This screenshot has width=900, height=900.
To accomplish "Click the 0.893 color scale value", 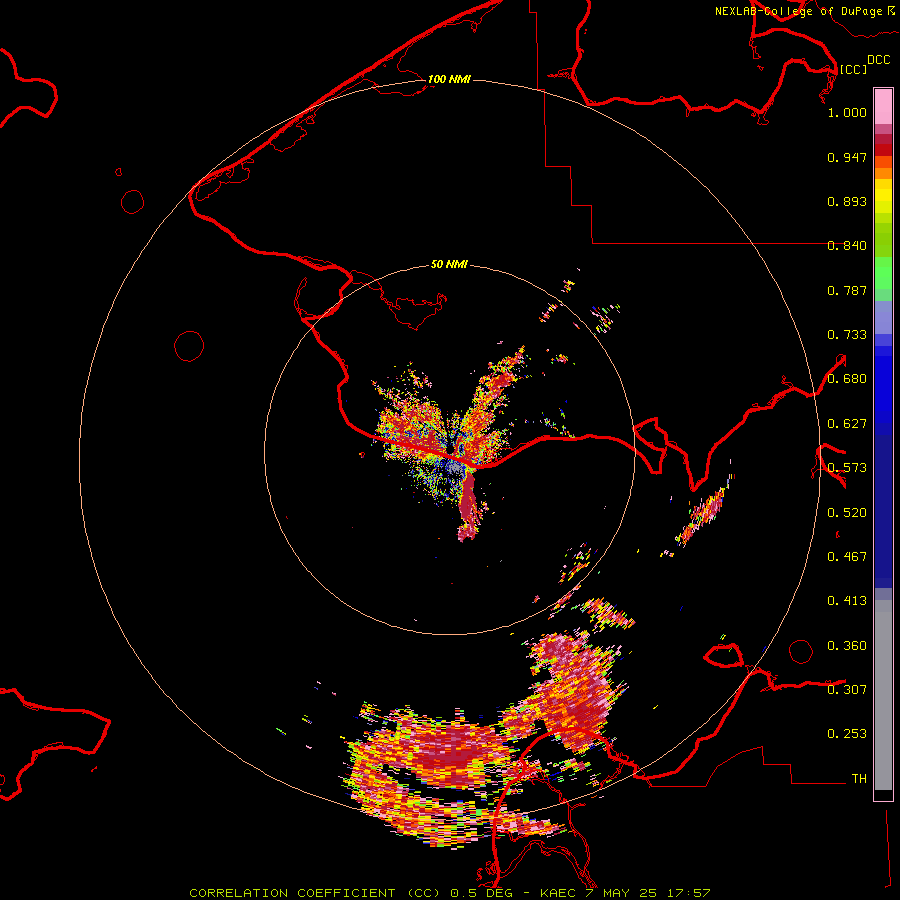I will coord(847,201).
